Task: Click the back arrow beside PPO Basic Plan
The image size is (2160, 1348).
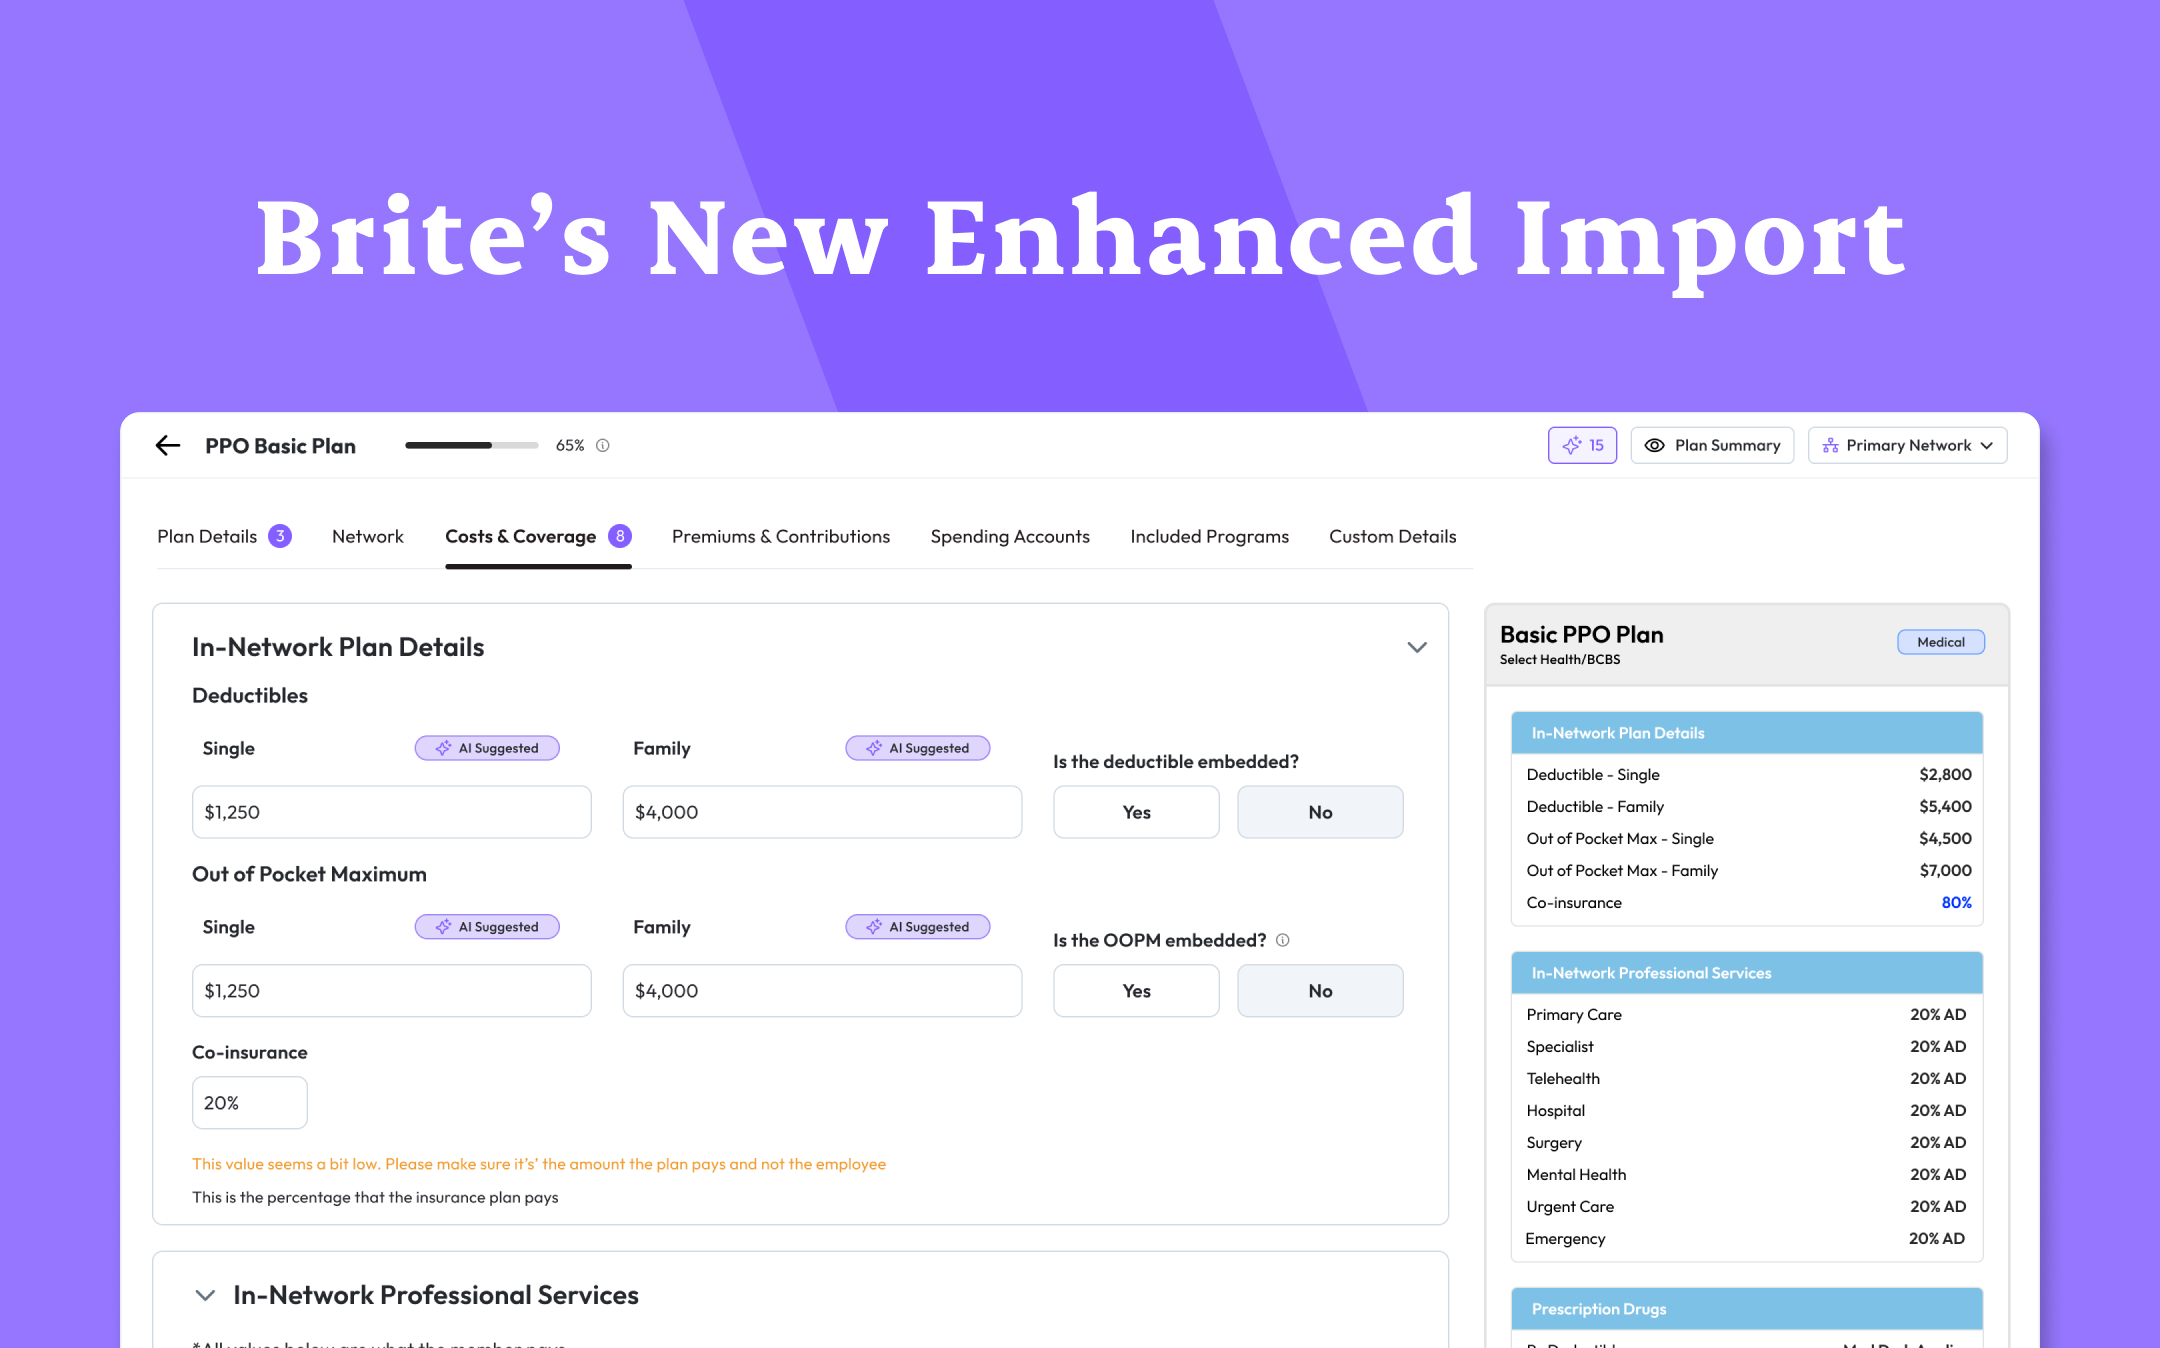Action: (x=168, y=446)
